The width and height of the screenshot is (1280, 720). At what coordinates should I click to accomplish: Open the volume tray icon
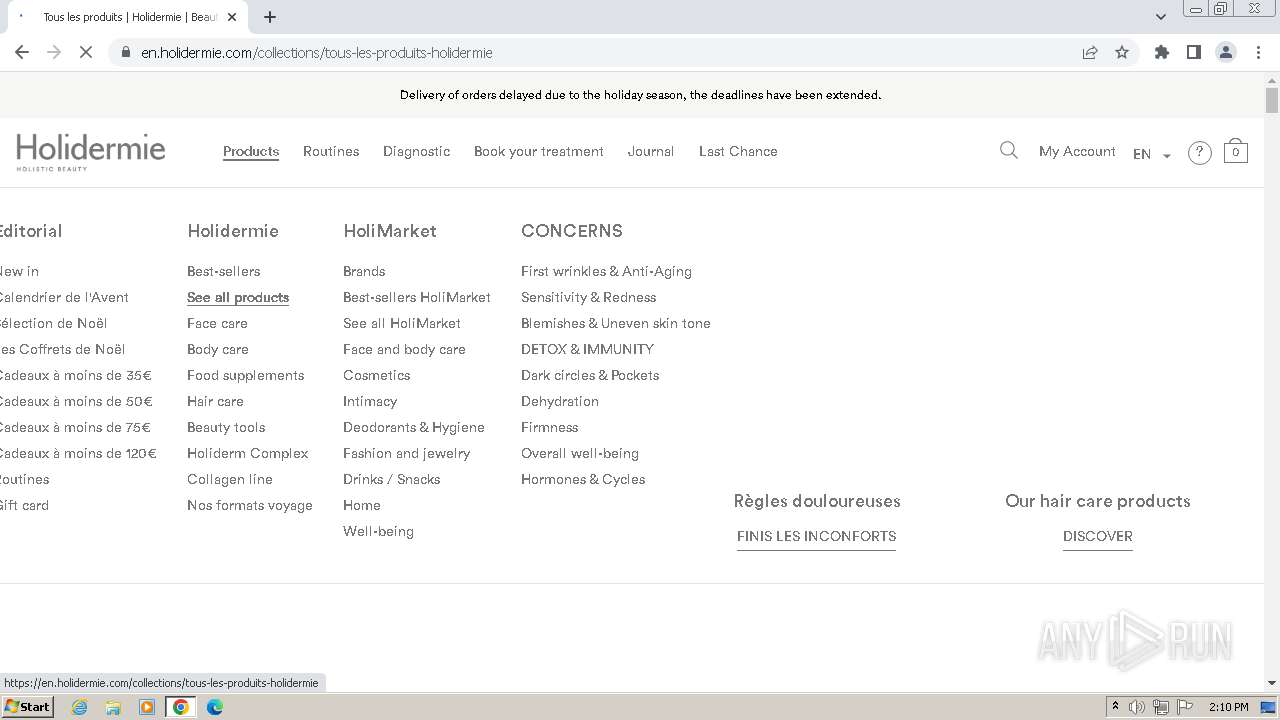1137,707
